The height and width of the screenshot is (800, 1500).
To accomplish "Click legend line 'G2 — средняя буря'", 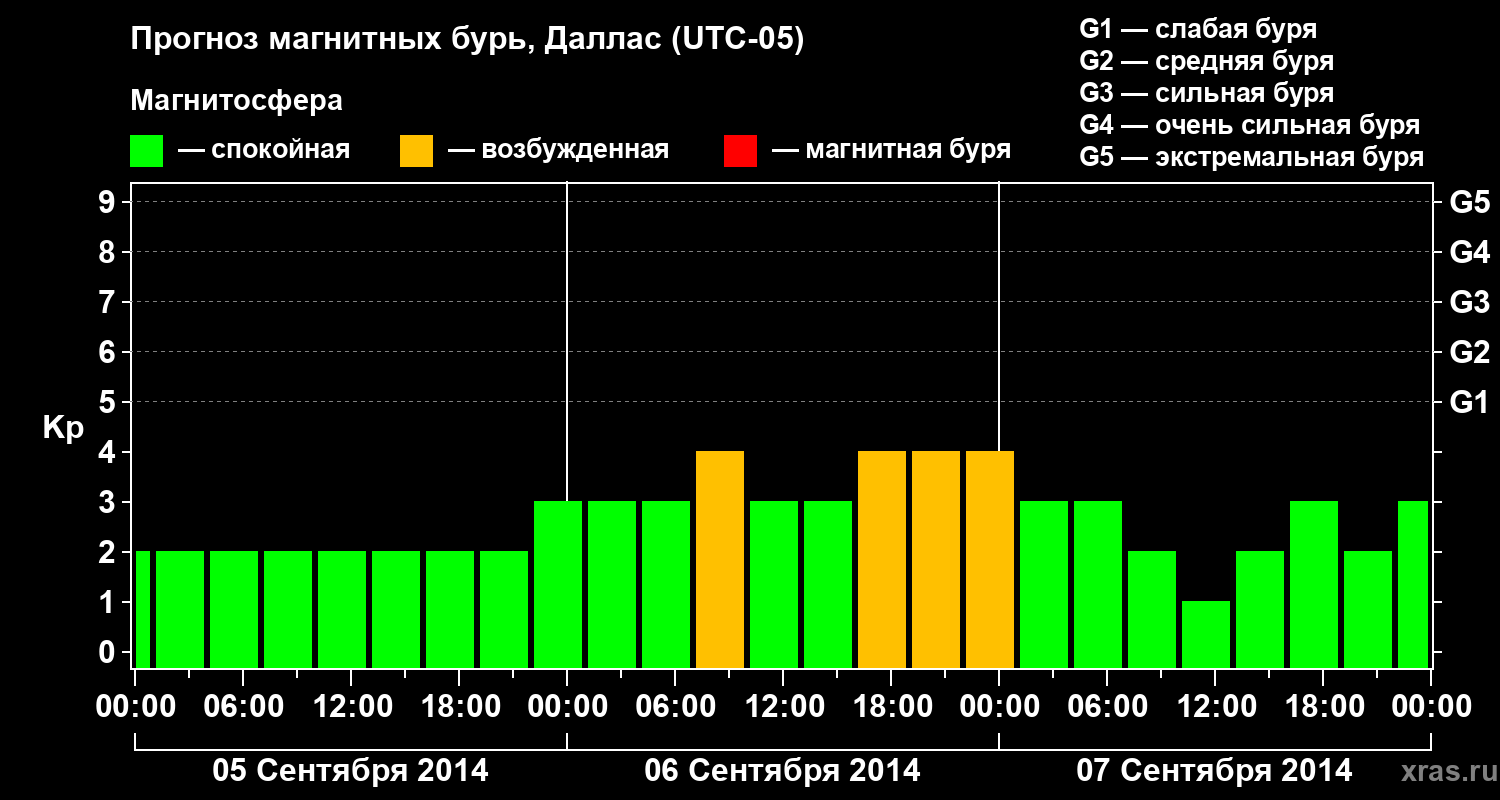I will click(x=1206, y=61).
